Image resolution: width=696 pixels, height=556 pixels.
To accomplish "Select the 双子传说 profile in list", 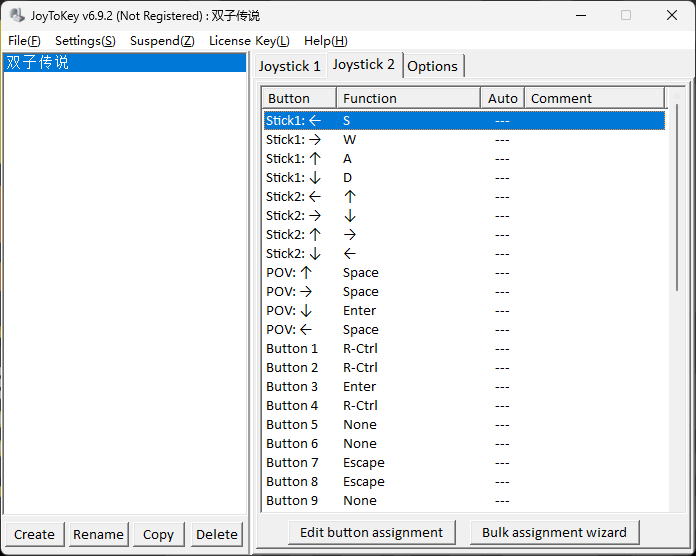I will tap(40, 63).
